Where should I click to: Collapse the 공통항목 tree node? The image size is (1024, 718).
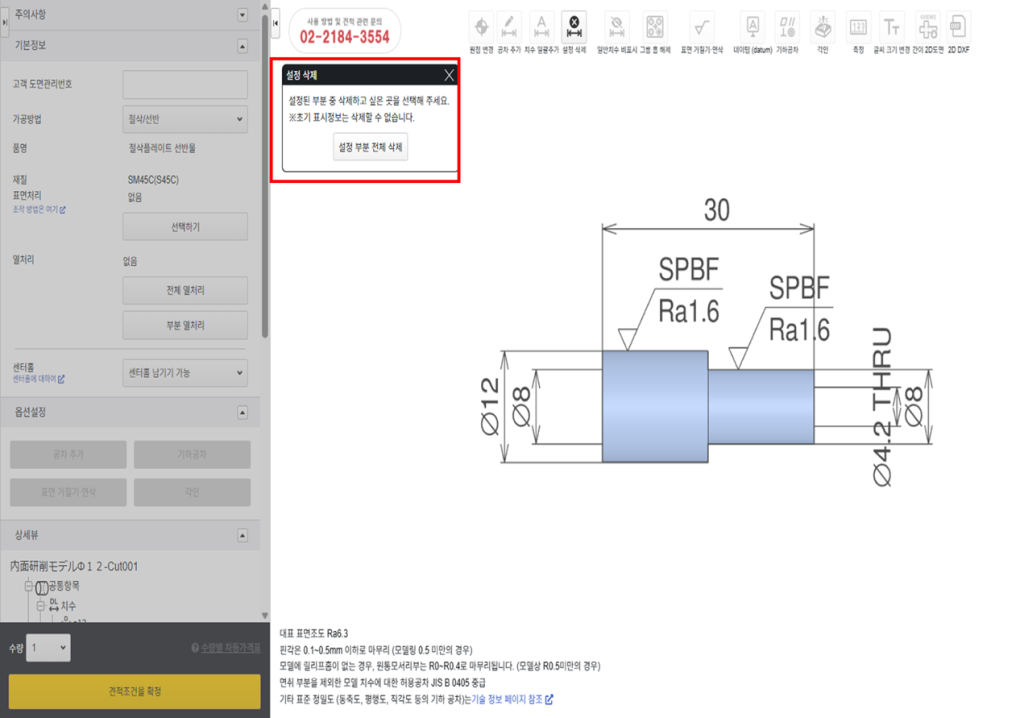(29, 586)
